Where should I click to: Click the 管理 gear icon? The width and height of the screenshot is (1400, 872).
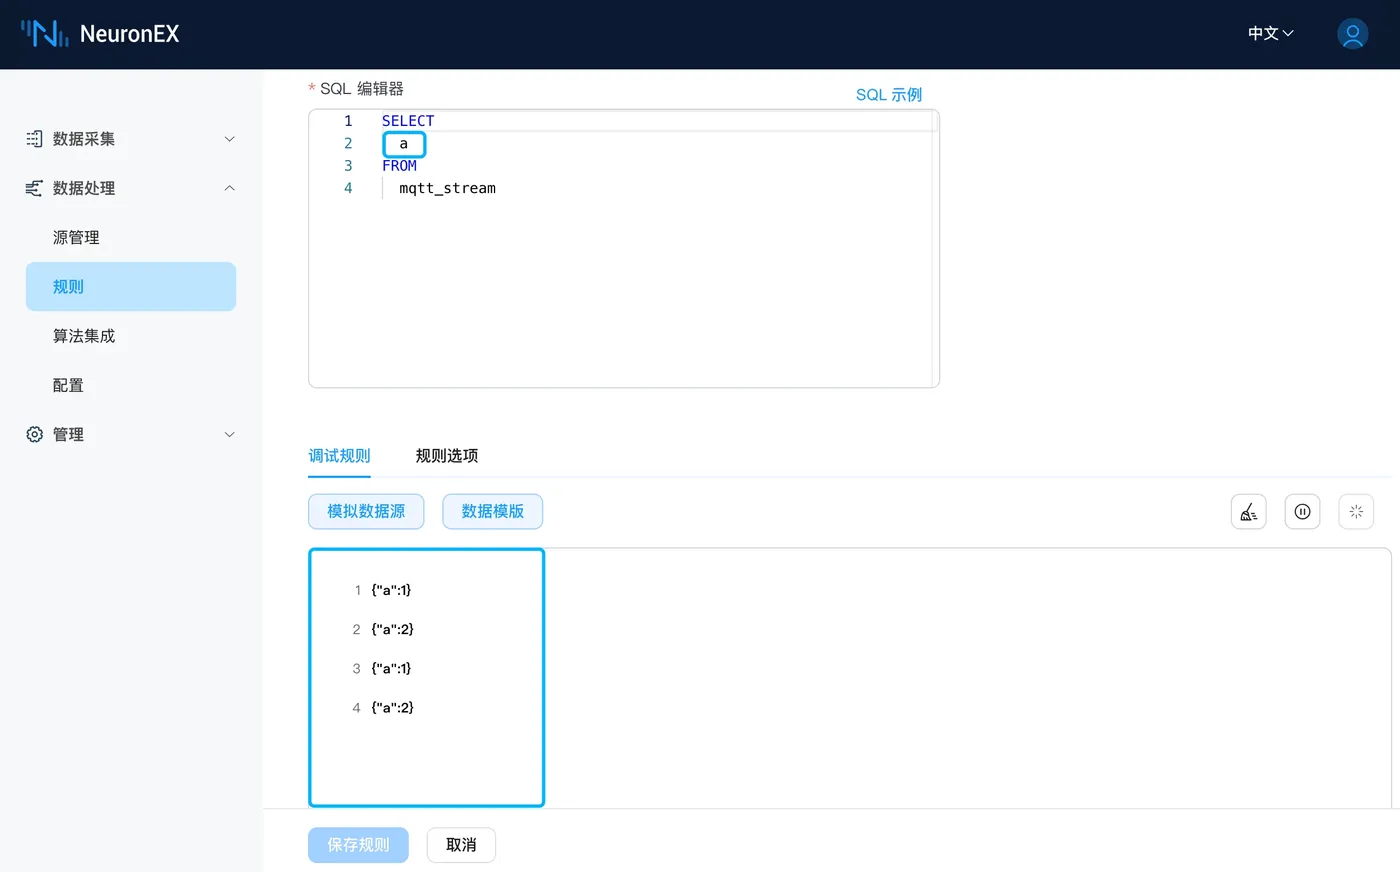pos(34,434)
